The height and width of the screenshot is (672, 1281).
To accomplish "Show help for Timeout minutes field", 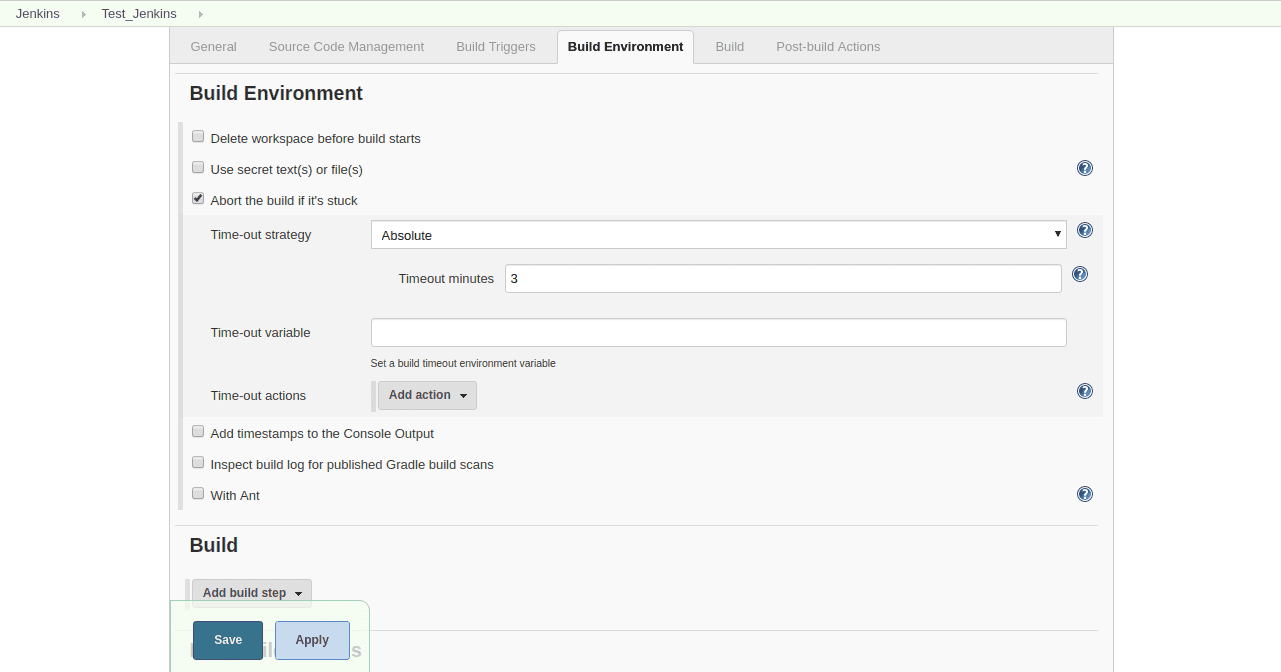I will pos(1079,274).
